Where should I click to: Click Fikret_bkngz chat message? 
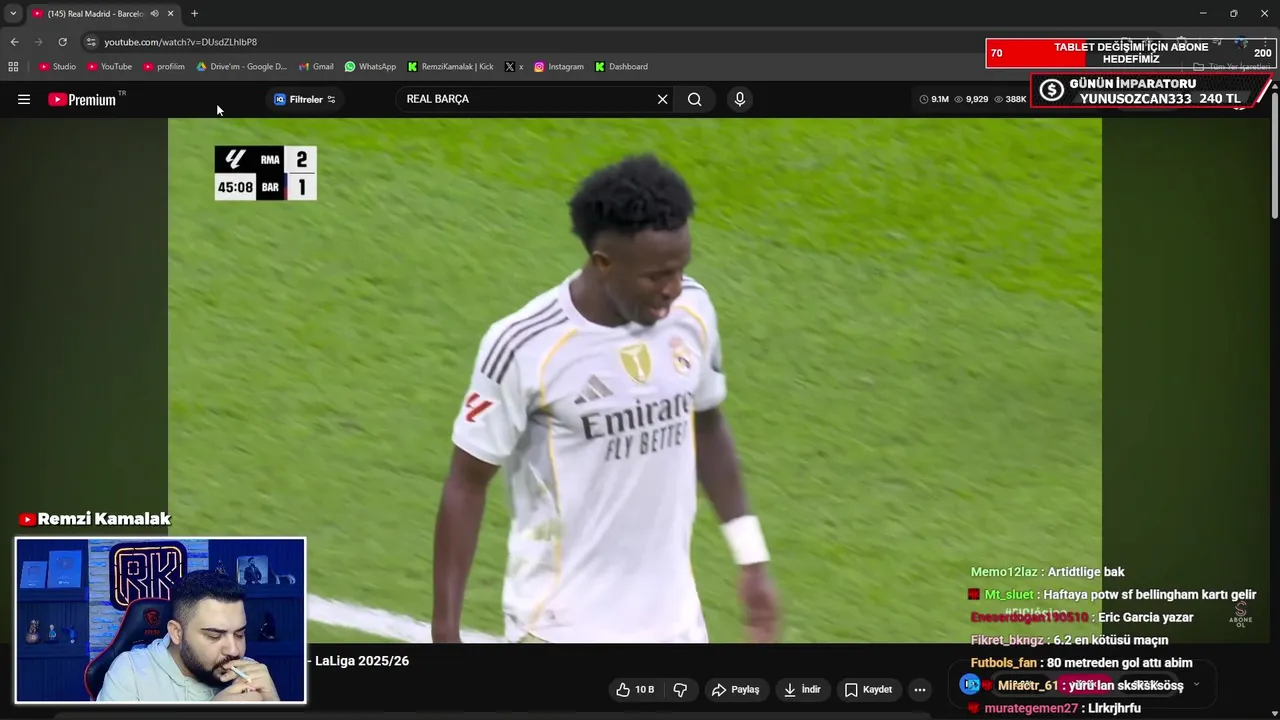tap(1069, 640)
